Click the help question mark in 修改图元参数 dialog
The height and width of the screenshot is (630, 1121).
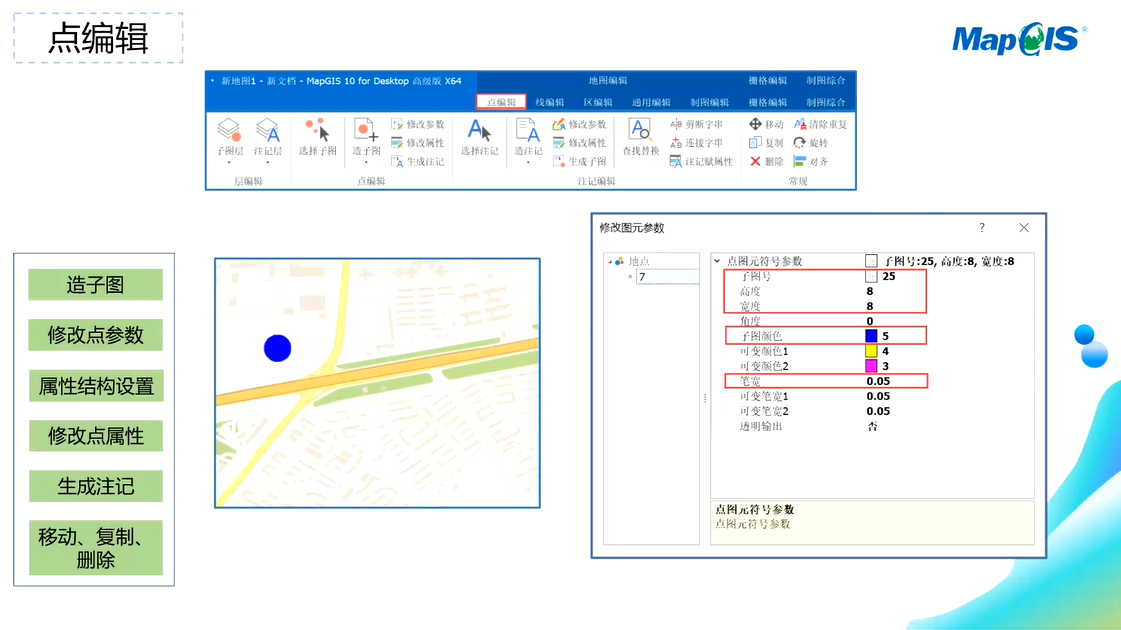click(982, 227)
